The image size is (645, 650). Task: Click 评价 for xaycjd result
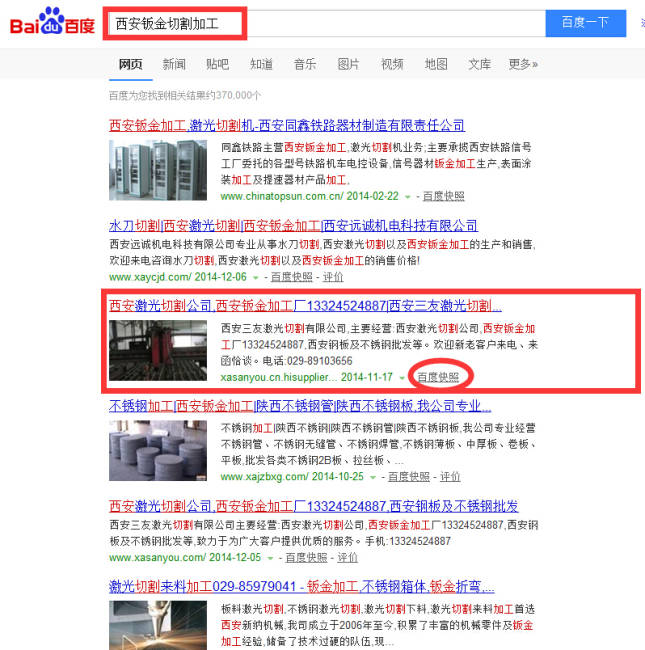tap(333, 277)
